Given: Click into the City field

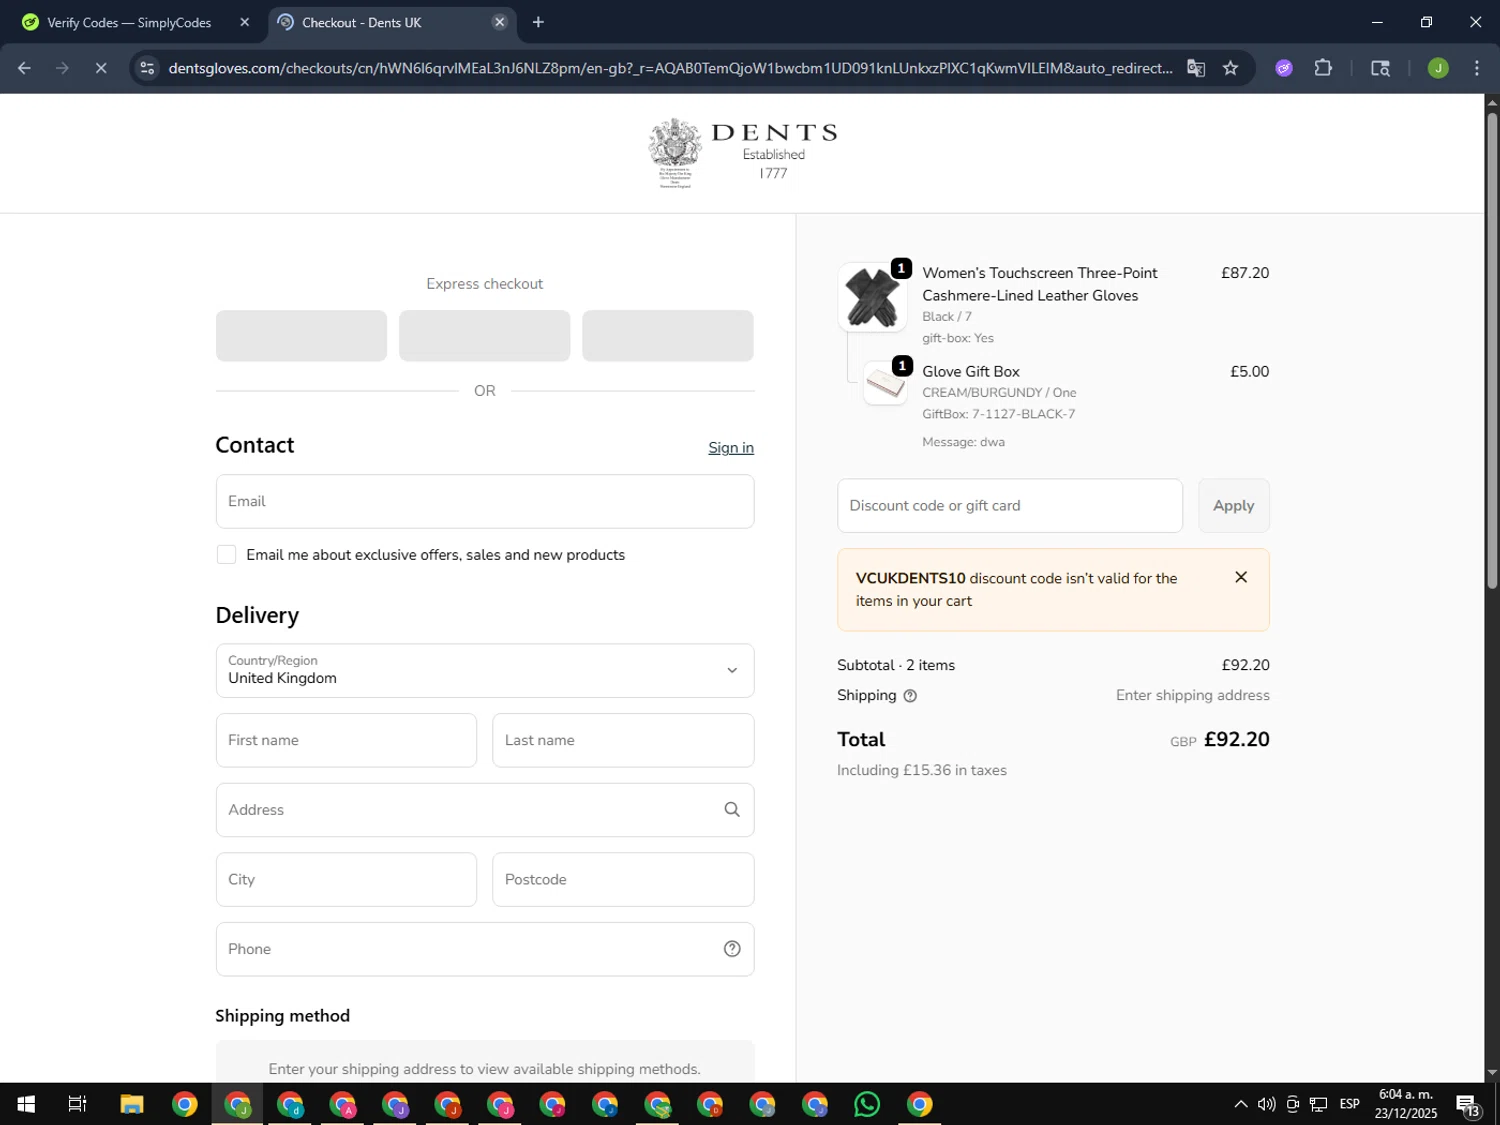Looking at the screenshot, I should (346, 880).
